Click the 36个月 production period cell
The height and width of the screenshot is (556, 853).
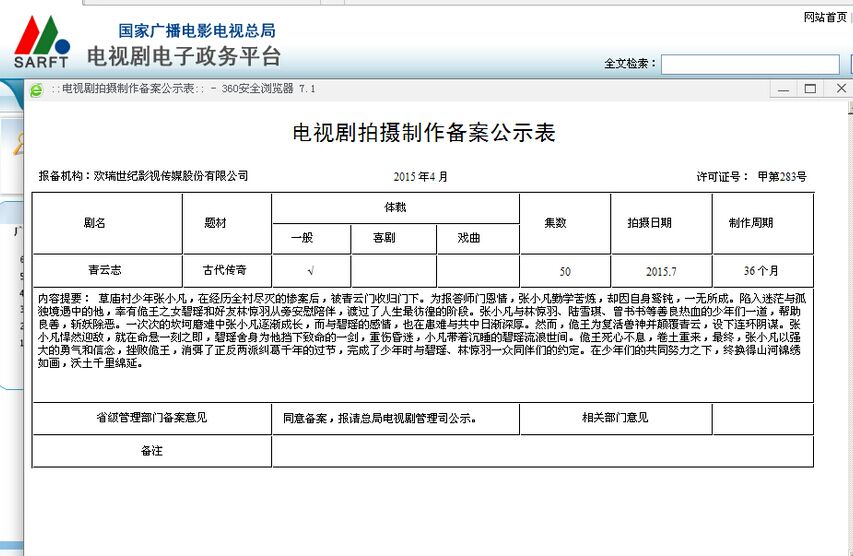coord(761,271)
